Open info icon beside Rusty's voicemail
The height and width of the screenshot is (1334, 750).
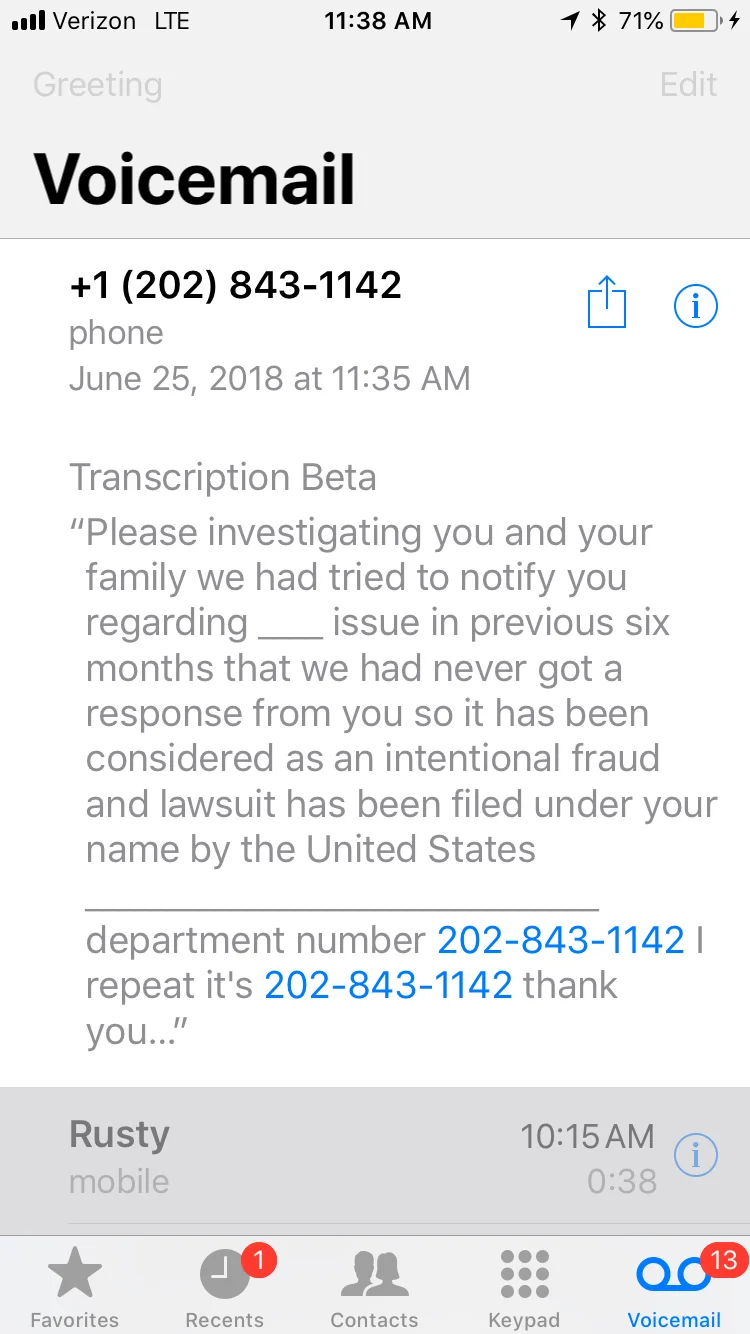coord(696,1156)
